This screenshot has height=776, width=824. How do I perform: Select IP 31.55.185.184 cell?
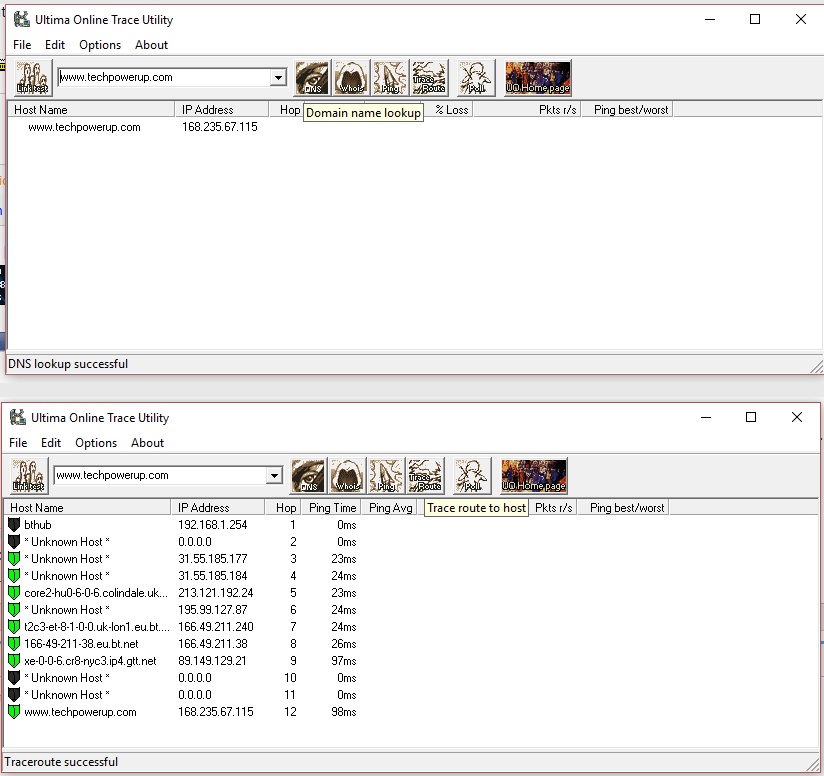point(212,576)
